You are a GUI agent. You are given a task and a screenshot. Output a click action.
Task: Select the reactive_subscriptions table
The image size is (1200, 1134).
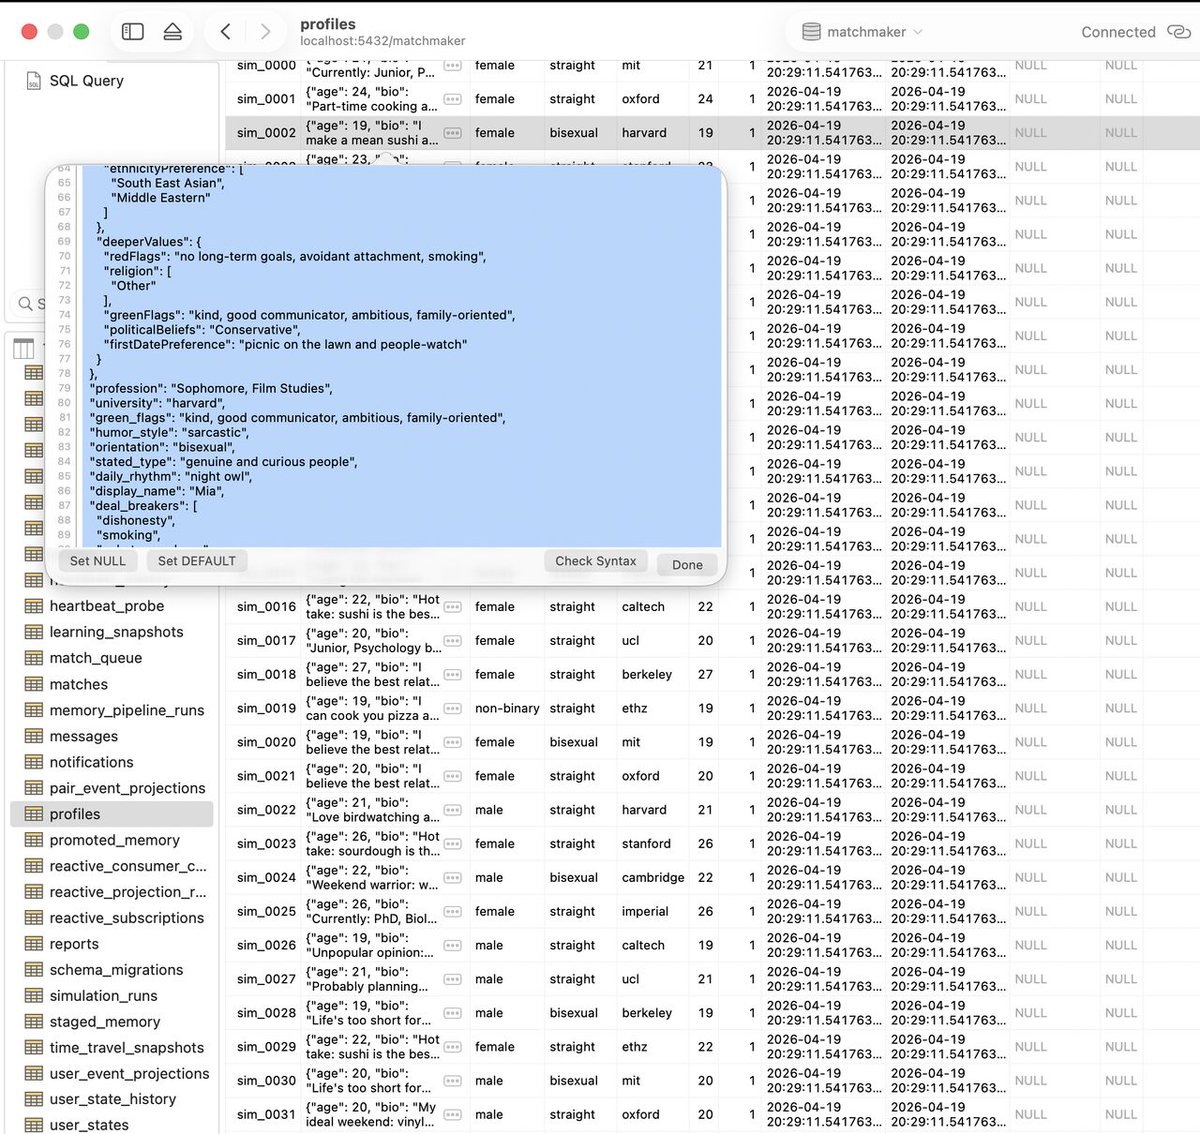[x=127, y=918]
